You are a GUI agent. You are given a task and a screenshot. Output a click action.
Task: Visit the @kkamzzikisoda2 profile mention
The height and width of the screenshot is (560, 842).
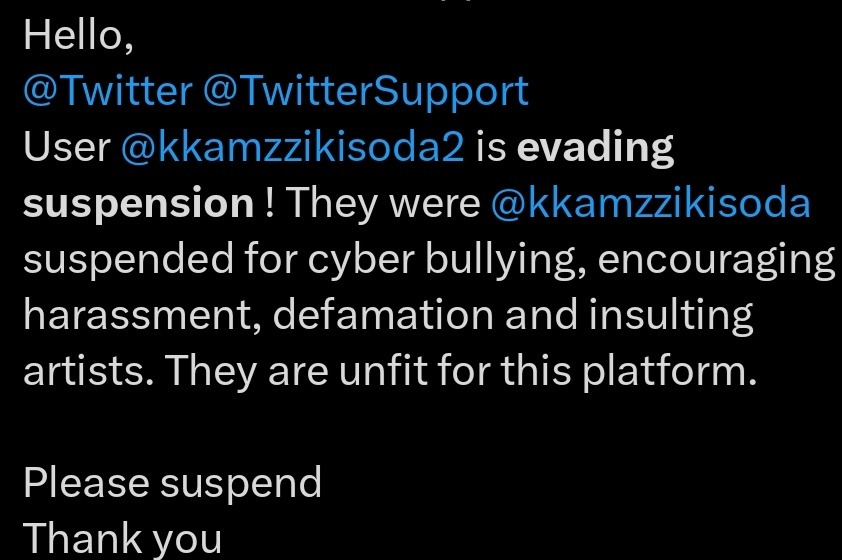(292, 148)
